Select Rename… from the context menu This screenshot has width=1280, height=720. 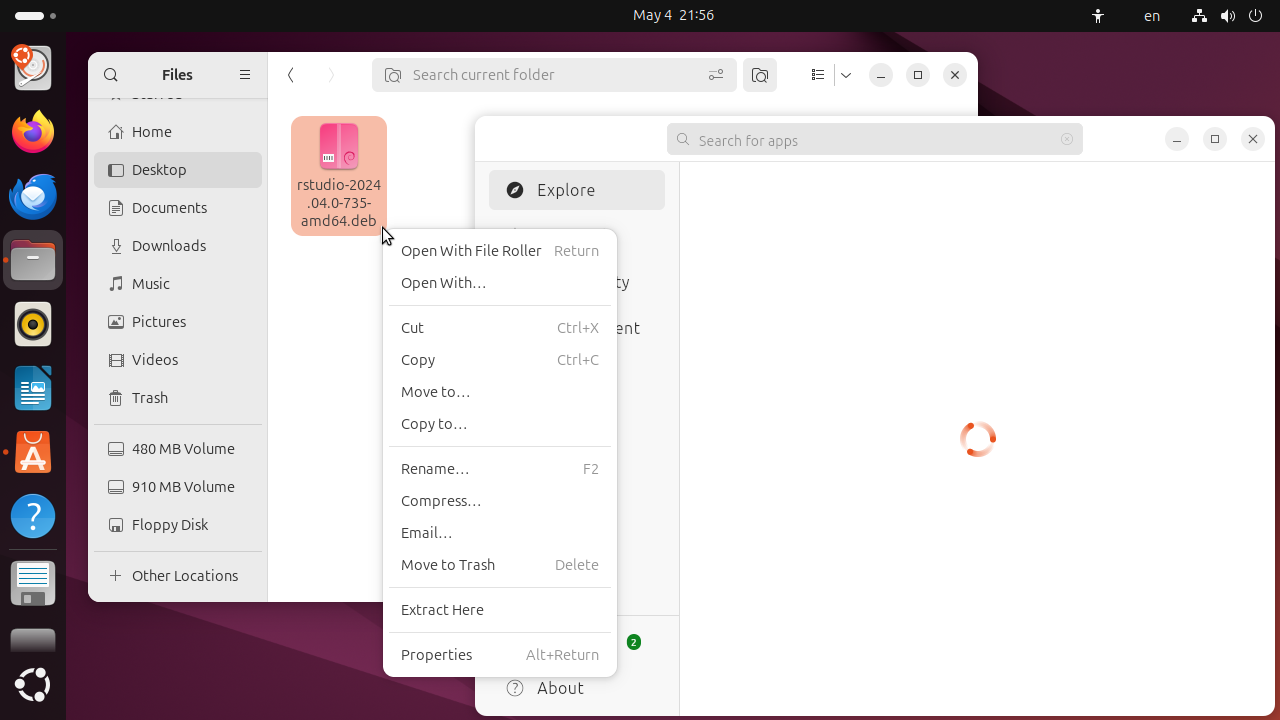pos(500,469)
